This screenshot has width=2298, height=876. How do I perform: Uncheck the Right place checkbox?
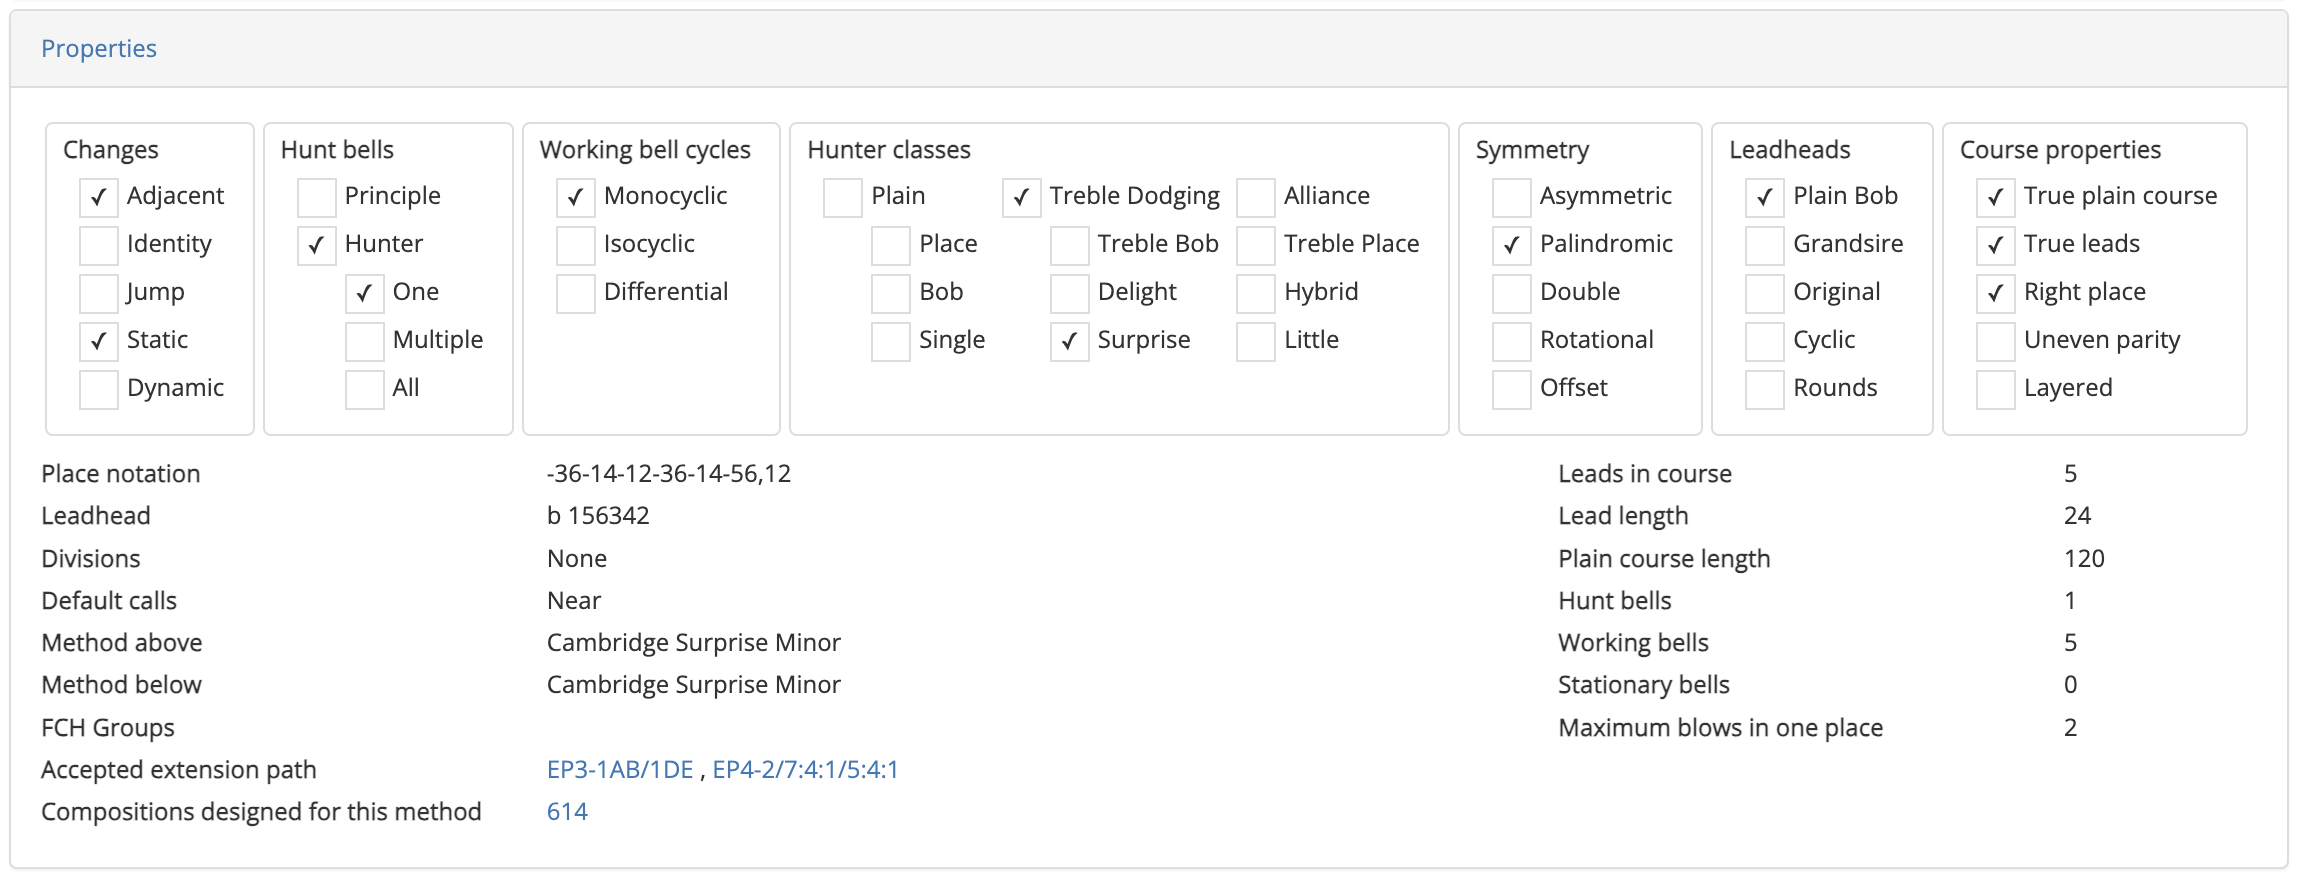pyautogui.click(x=1996, y=293)
